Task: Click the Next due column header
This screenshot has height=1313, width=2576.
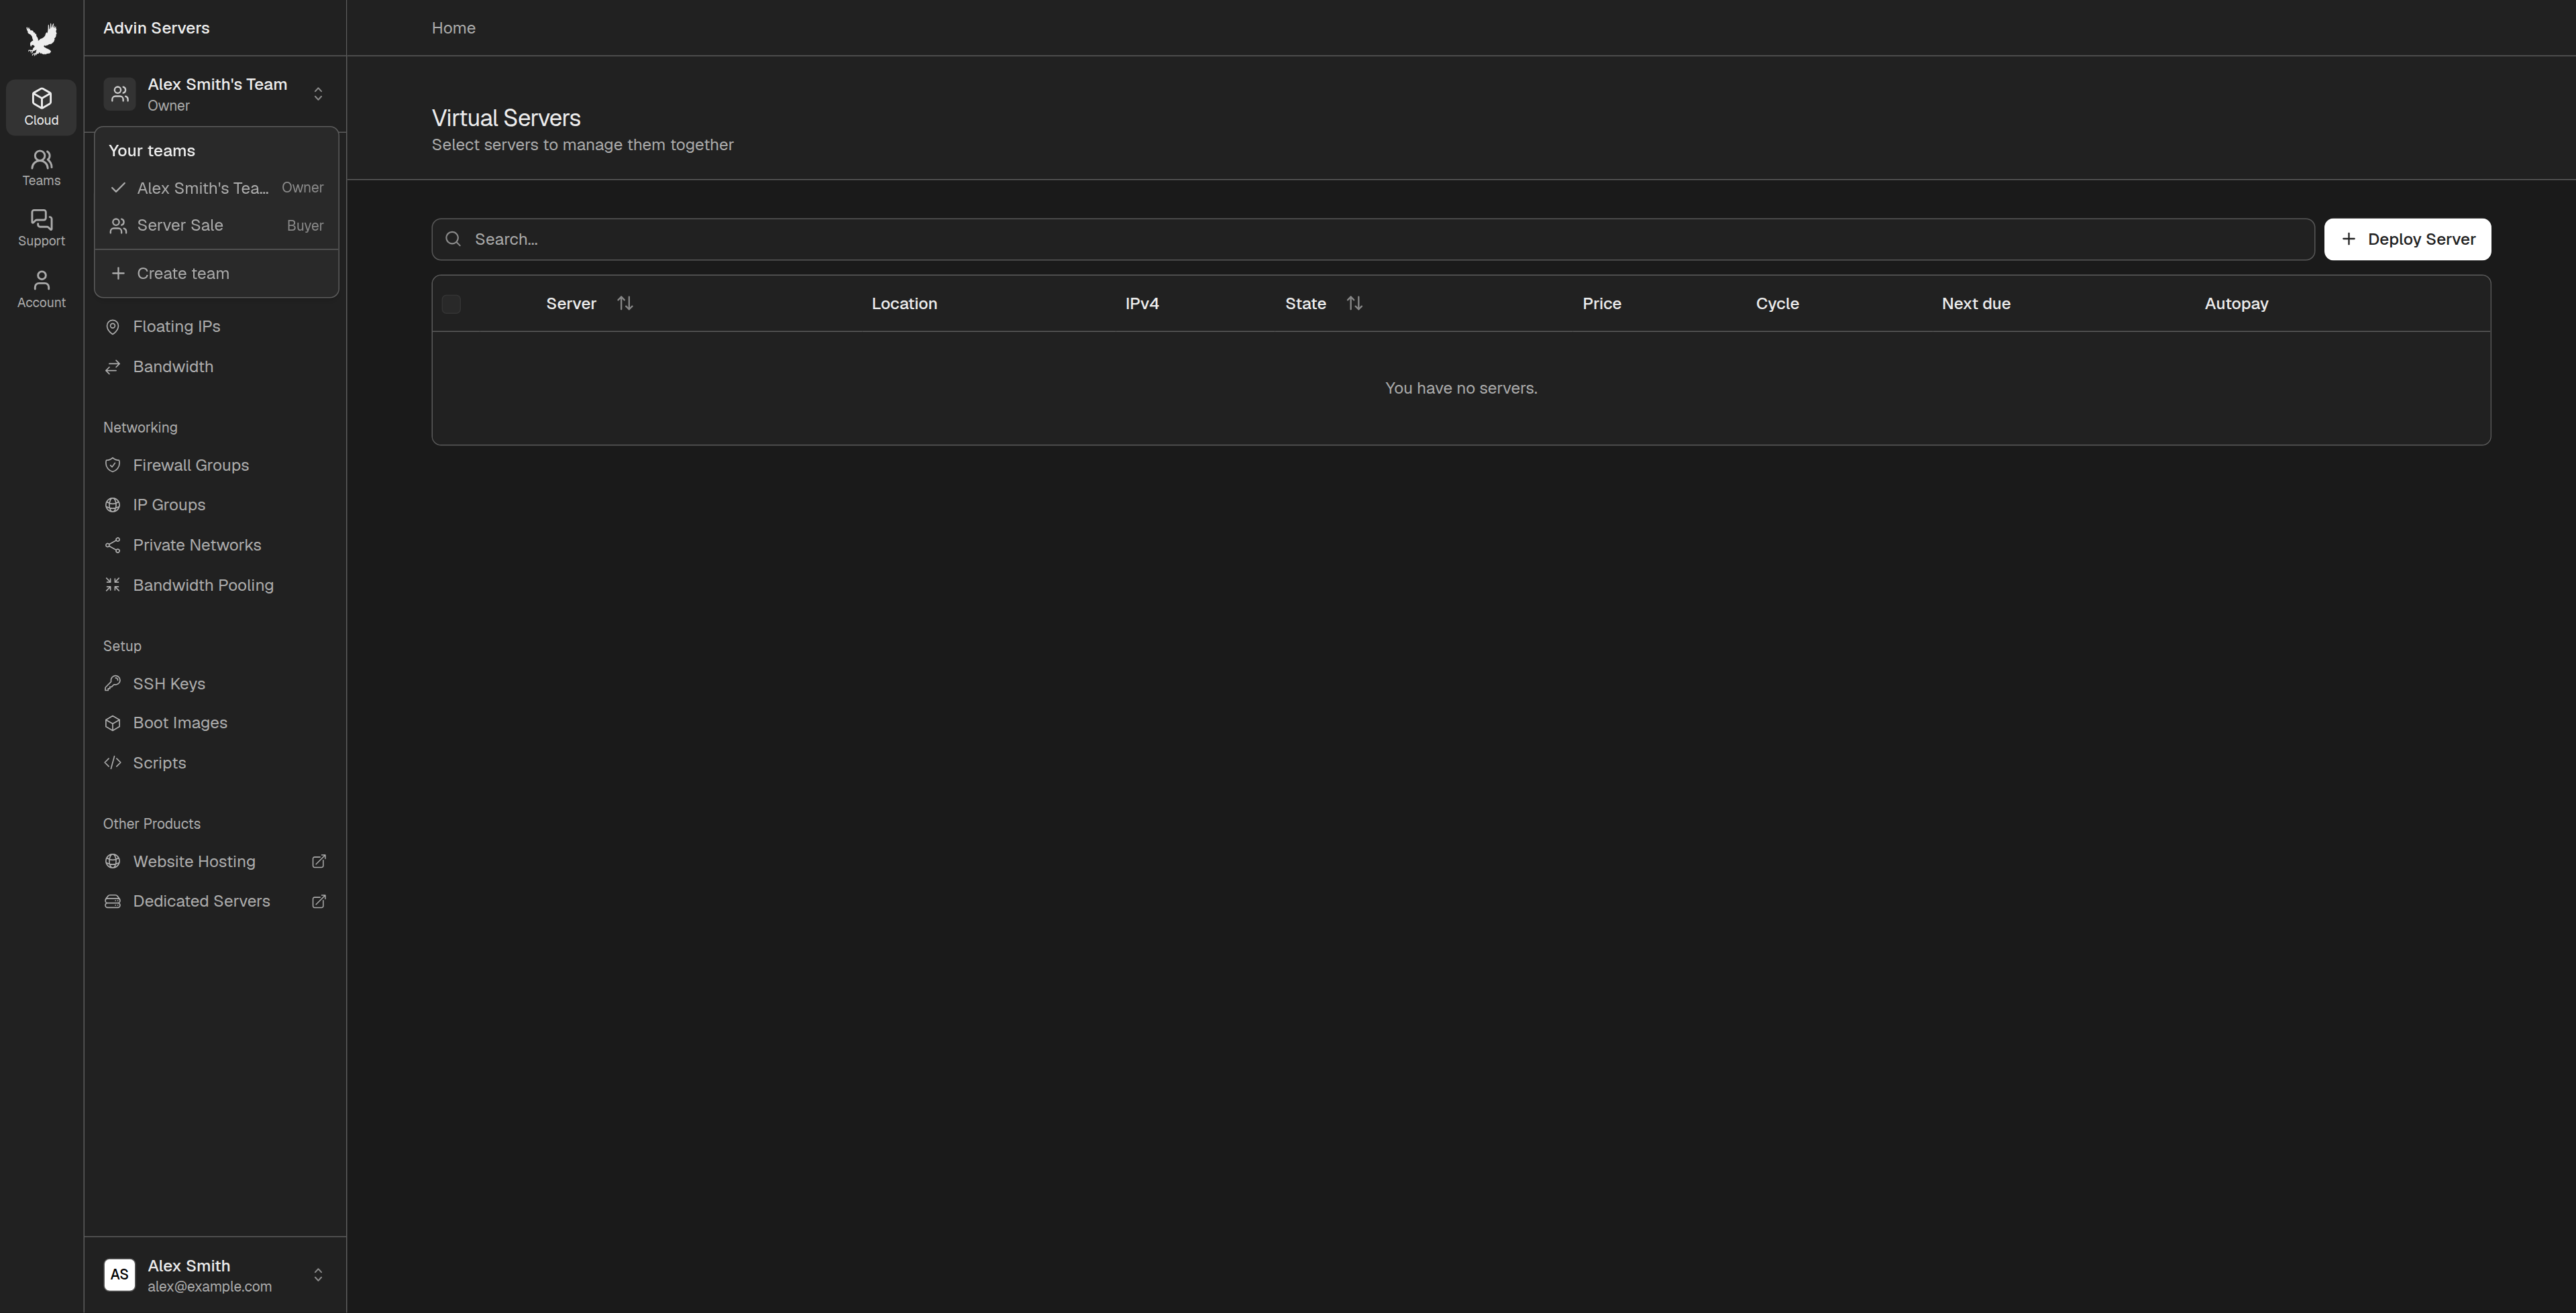Action: point(1976,303)
